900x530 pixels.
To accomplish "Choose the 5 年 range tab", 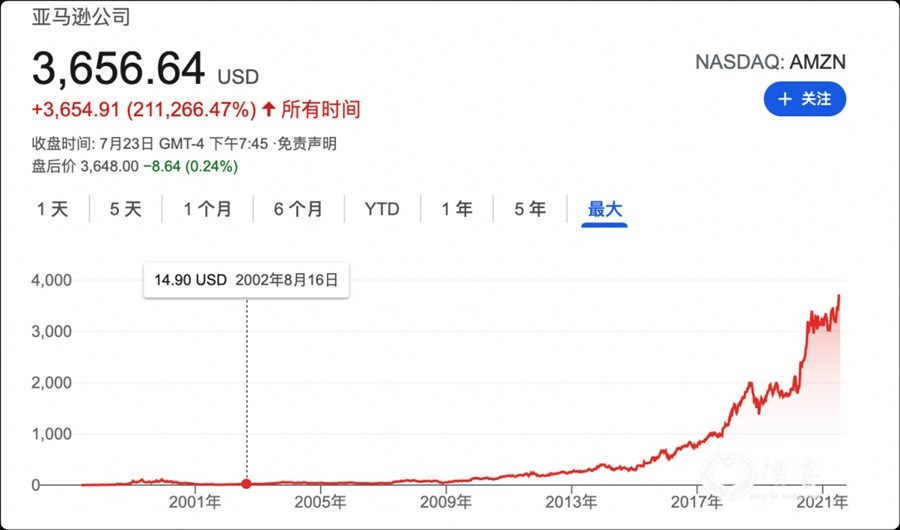I will click(x=529, y=209).
